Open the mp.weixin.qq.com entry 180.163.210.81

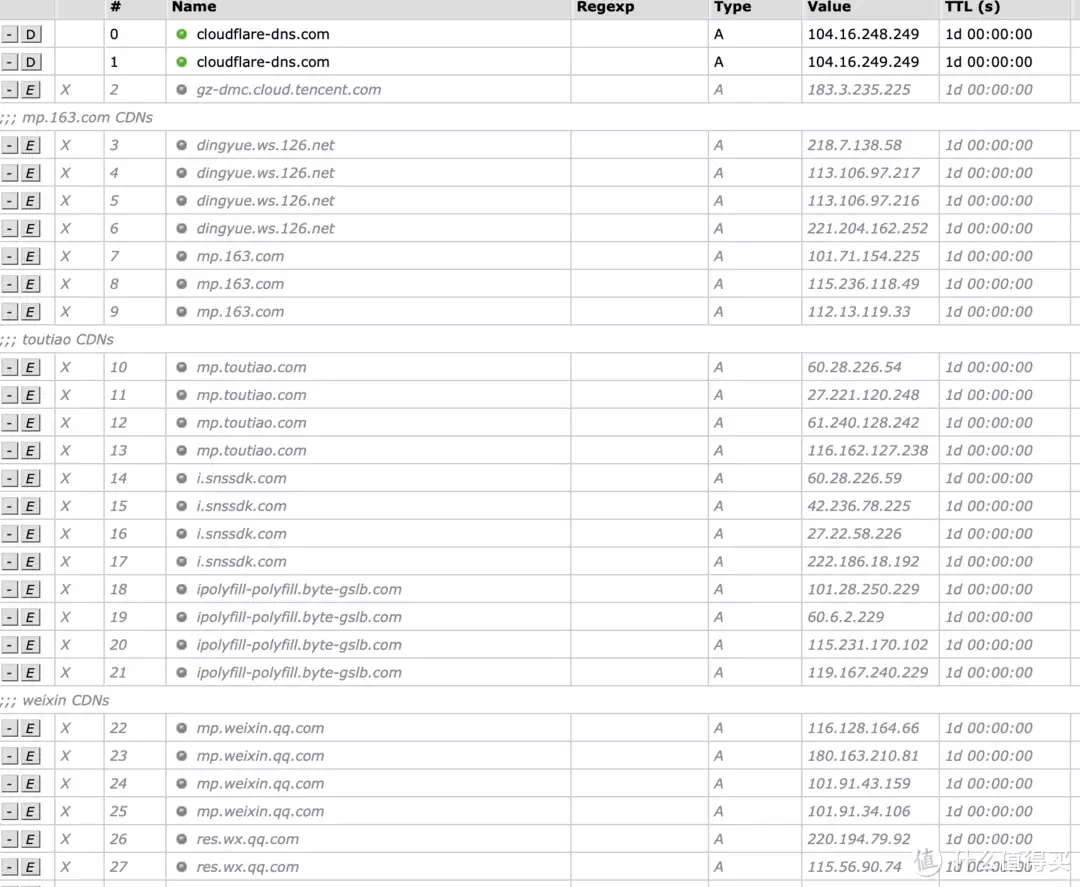tap(260, 756)
